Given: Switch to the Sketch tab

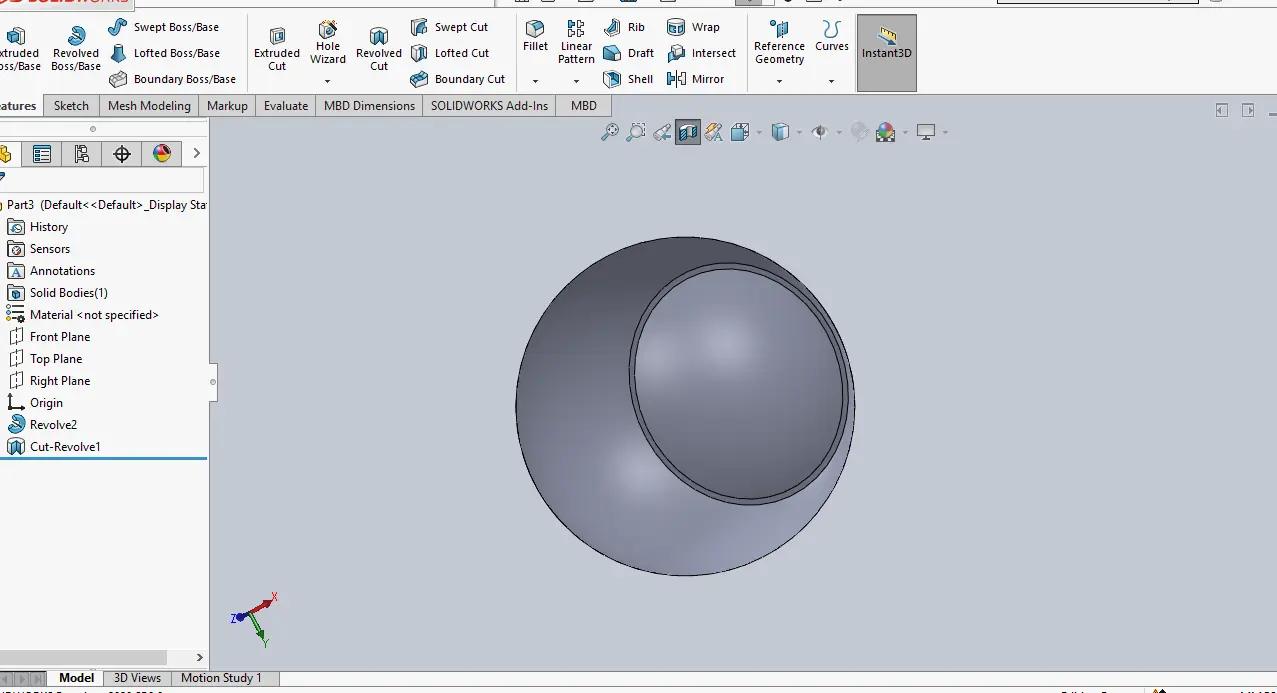Looking at the screenshot, I should coord(71,106).
